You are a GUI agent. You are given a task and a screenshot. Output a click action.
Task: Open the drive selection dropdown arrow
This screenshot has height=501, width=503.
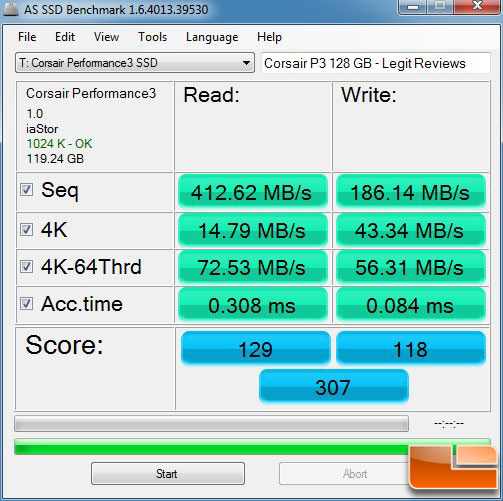246,63
